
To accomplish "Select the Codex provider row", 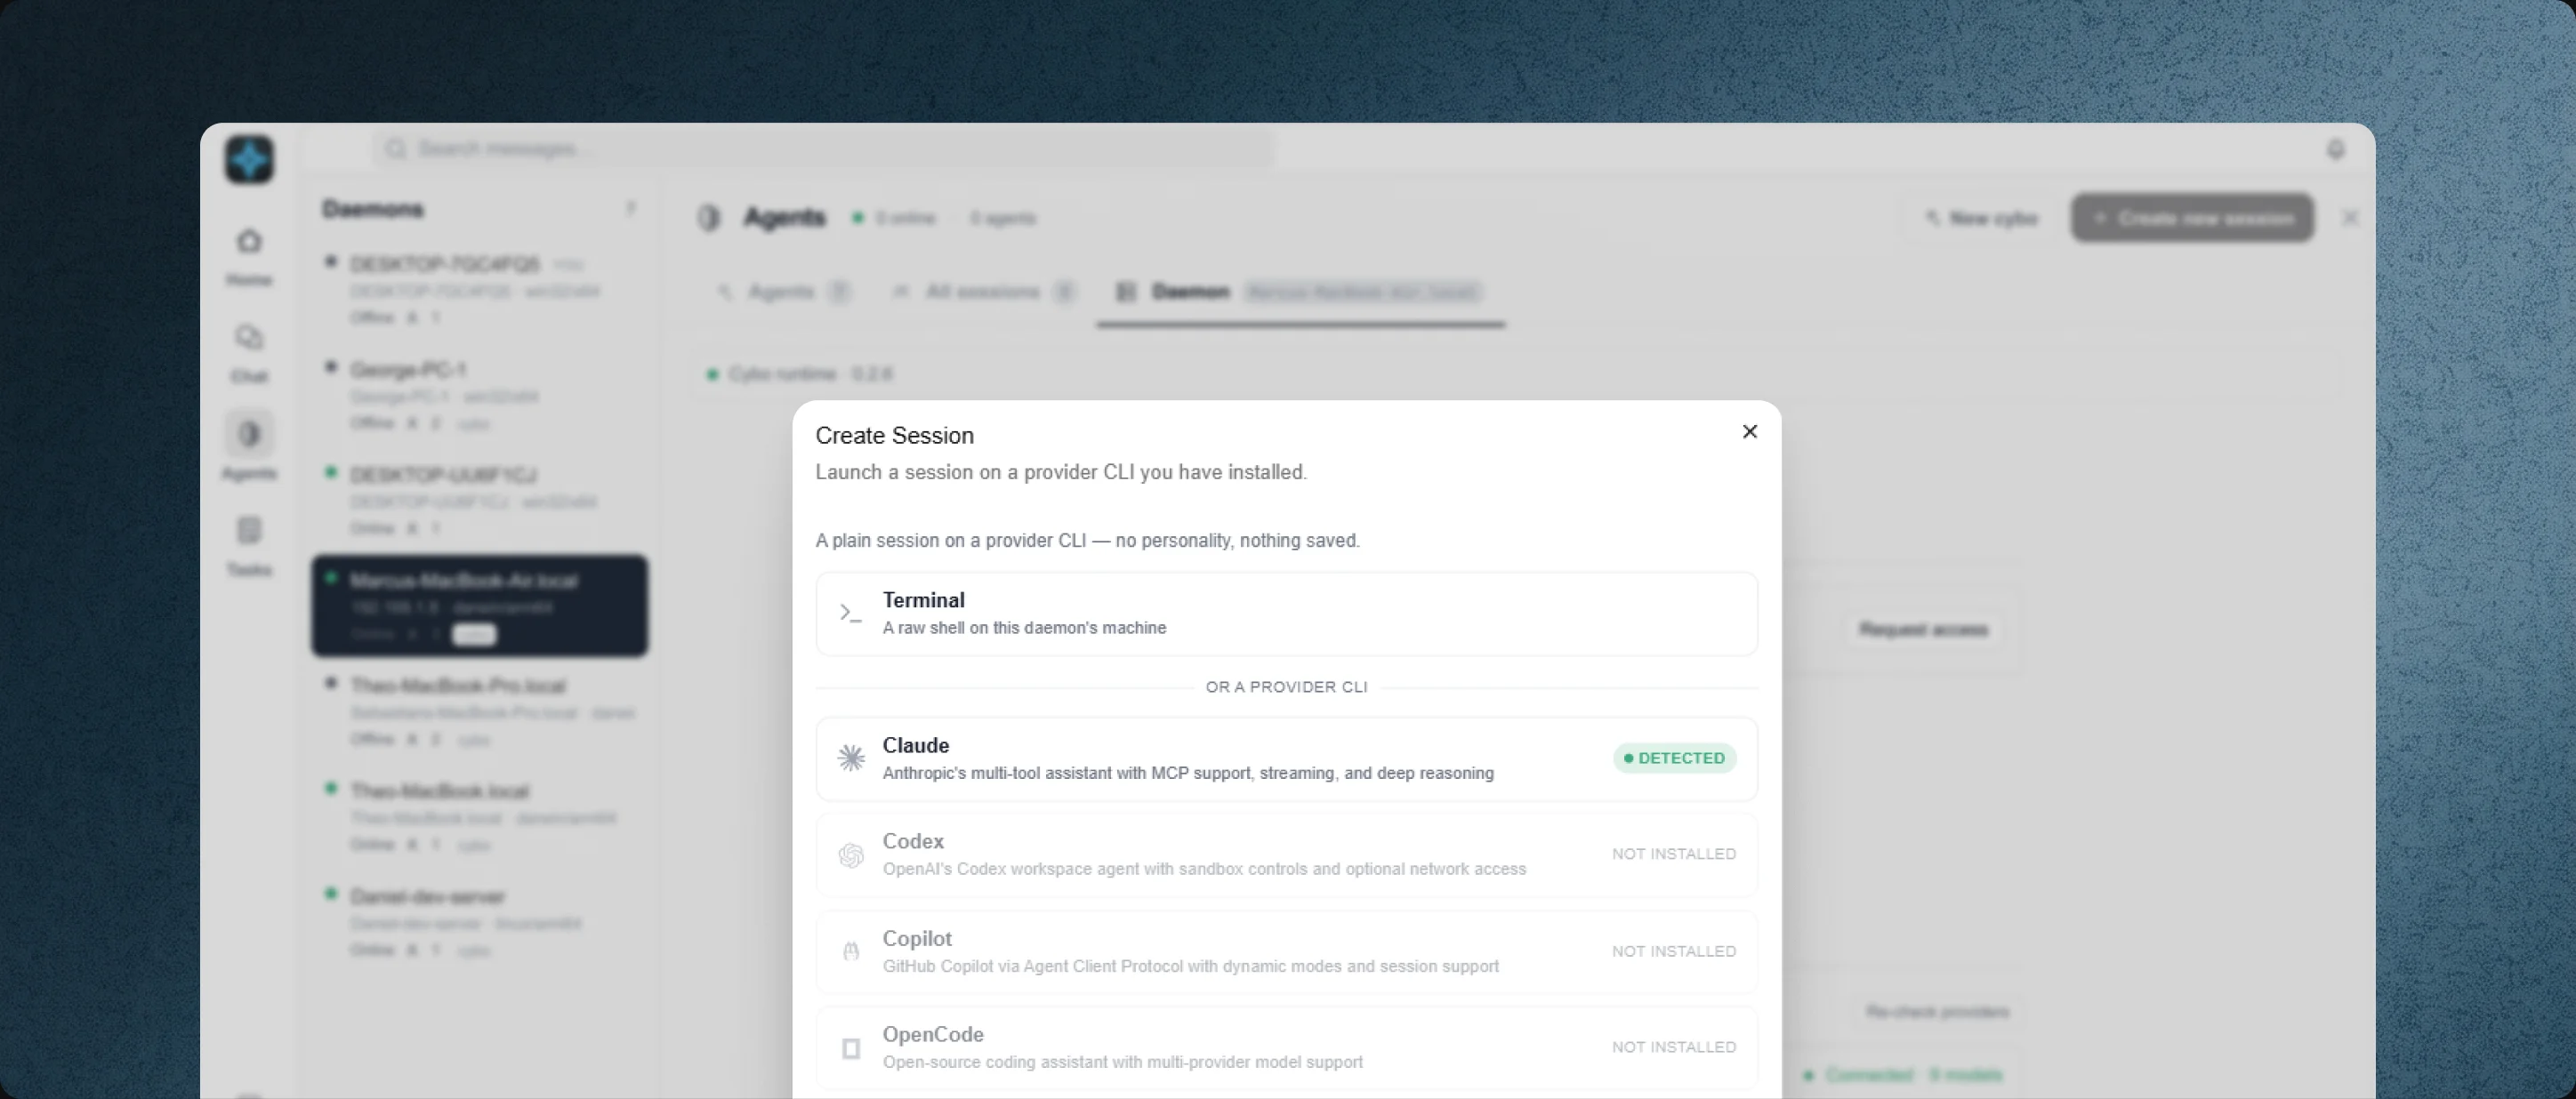I will click(1286, 854).
